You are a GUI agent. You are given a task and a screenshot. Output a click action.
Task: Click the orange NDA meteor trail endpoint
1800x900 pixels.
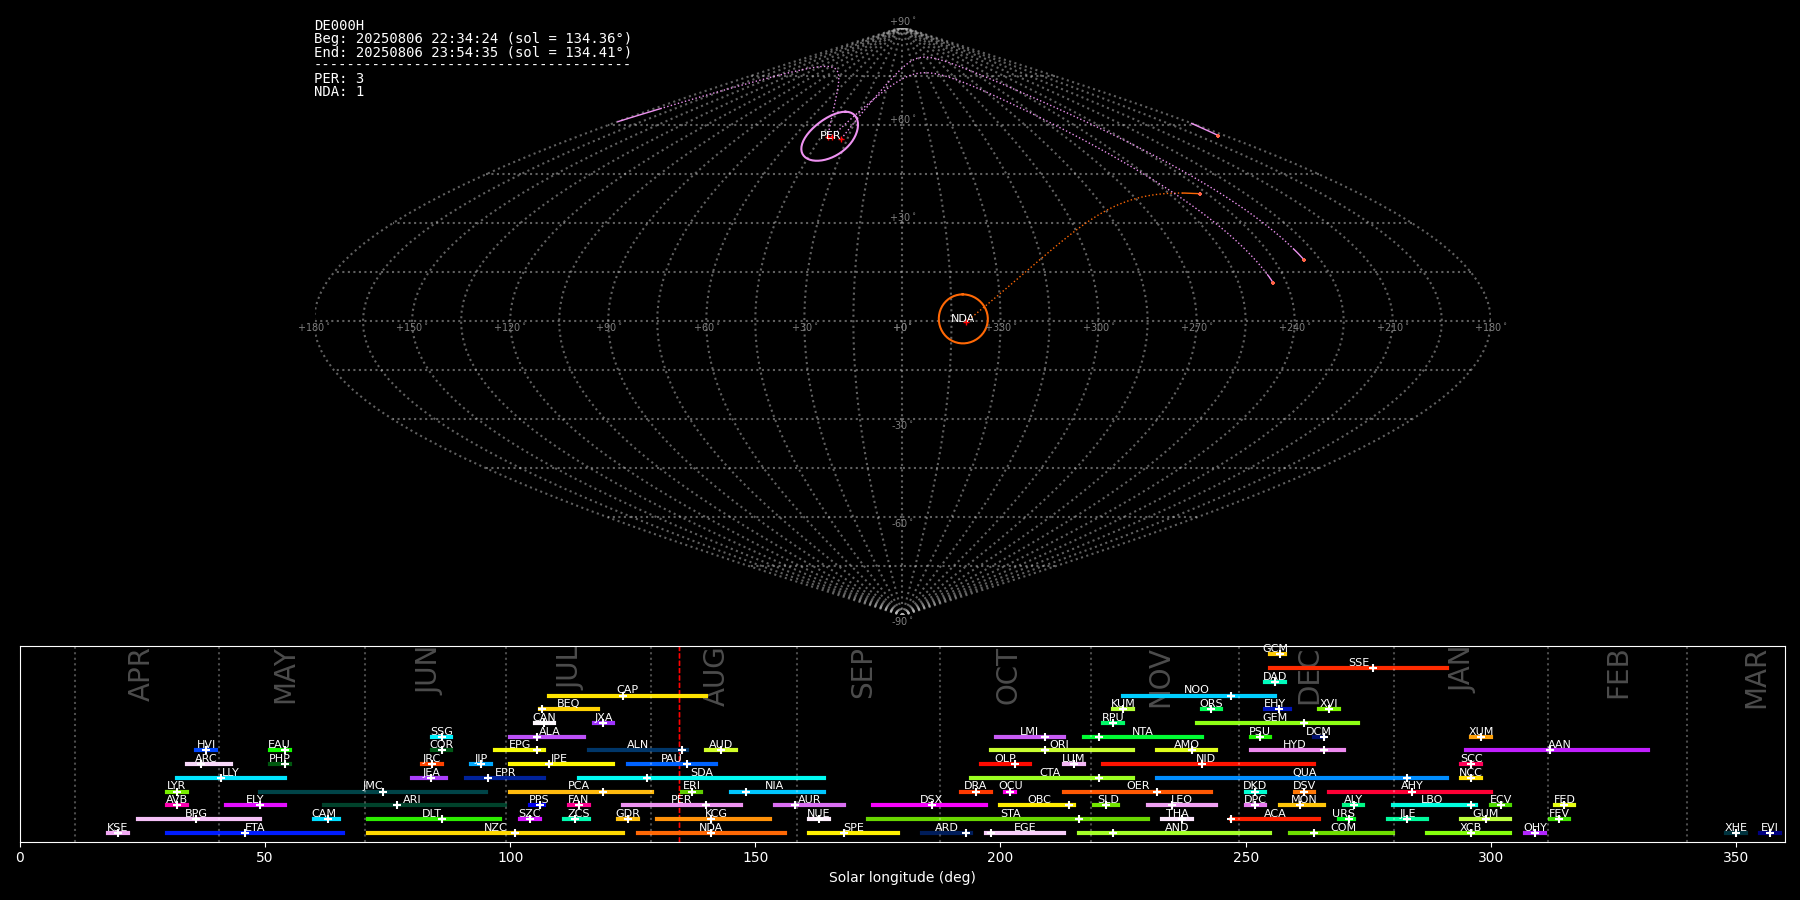coord(1200,194)
